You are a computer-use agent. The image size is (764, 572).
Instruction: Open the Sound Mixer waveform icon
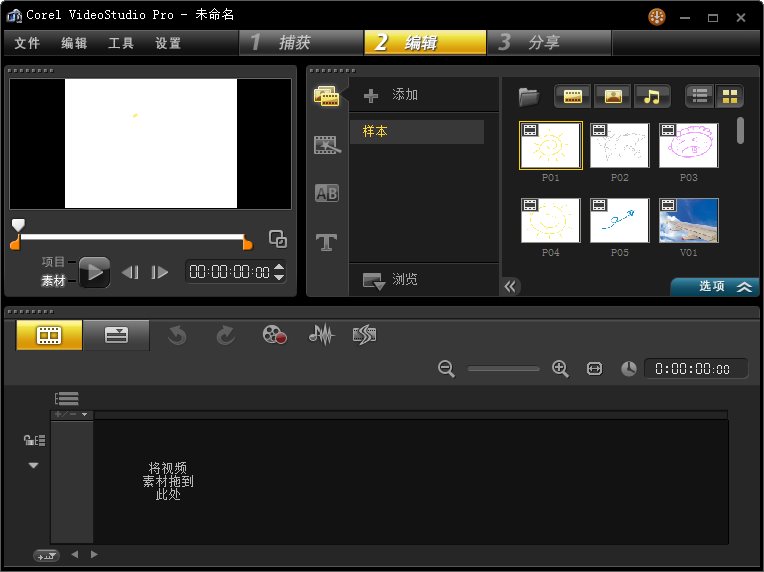[320, 336]
